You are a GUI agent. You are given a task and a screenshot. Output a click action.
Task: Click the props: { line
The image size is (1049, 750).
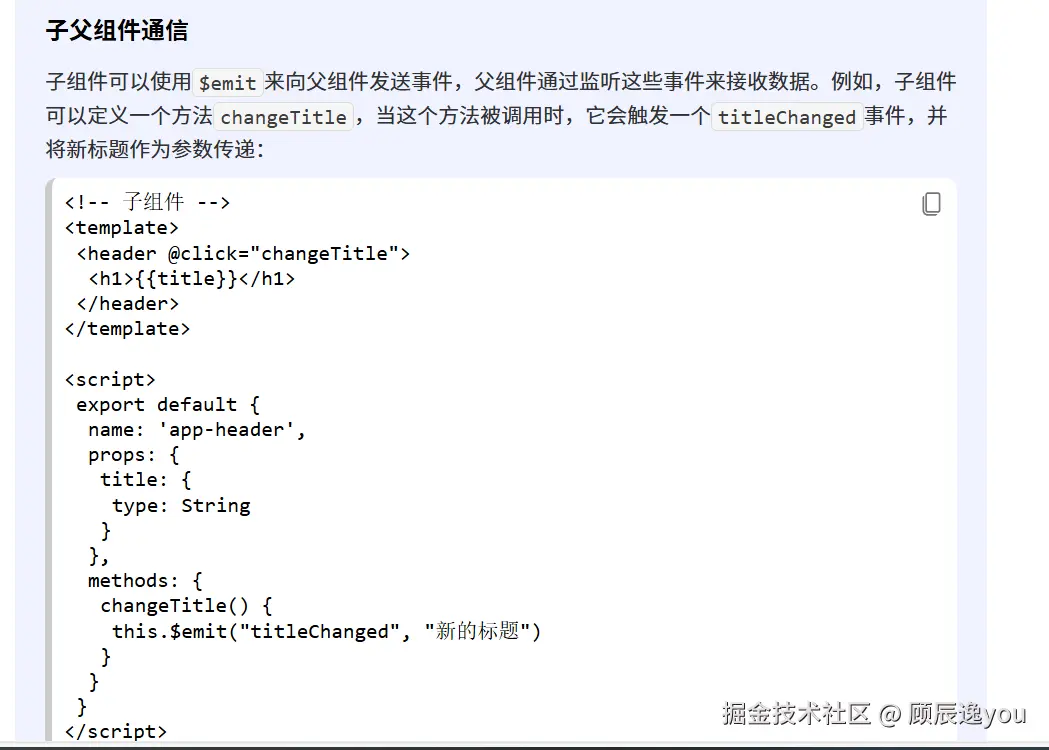coord(134,455)
